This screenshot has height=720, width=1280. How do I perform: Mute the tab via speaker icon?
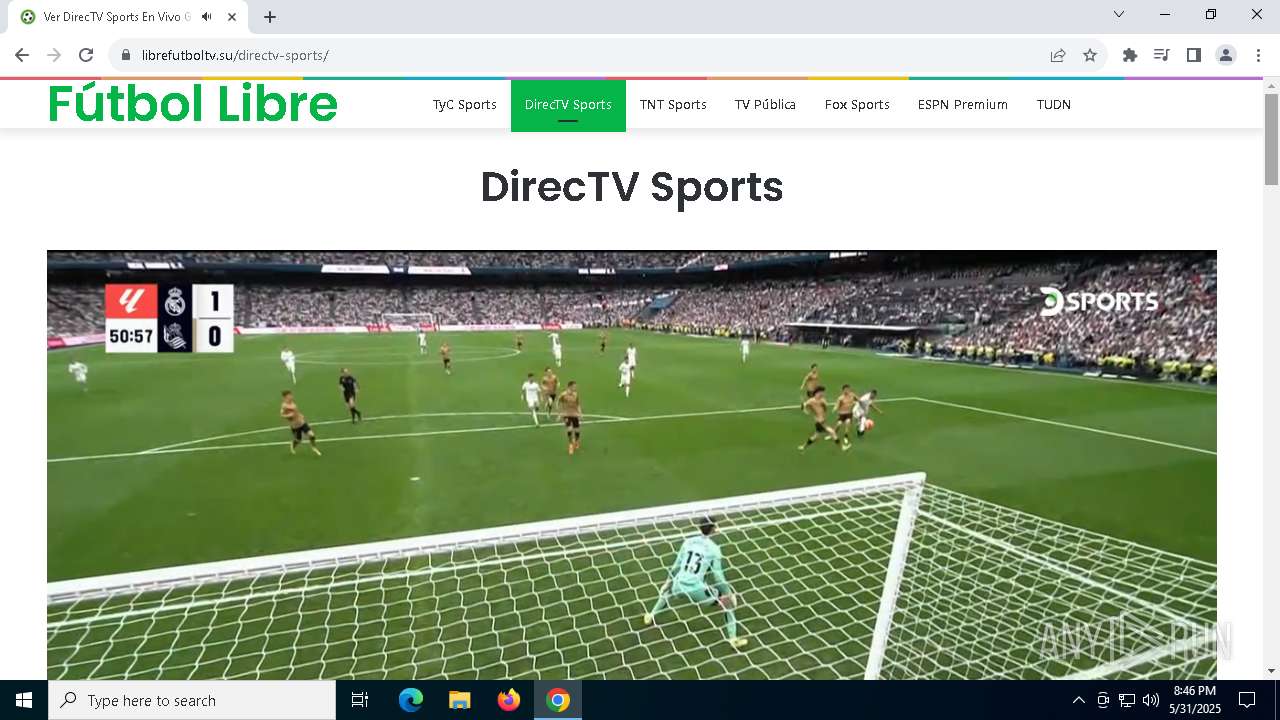(x=207, y=17)
